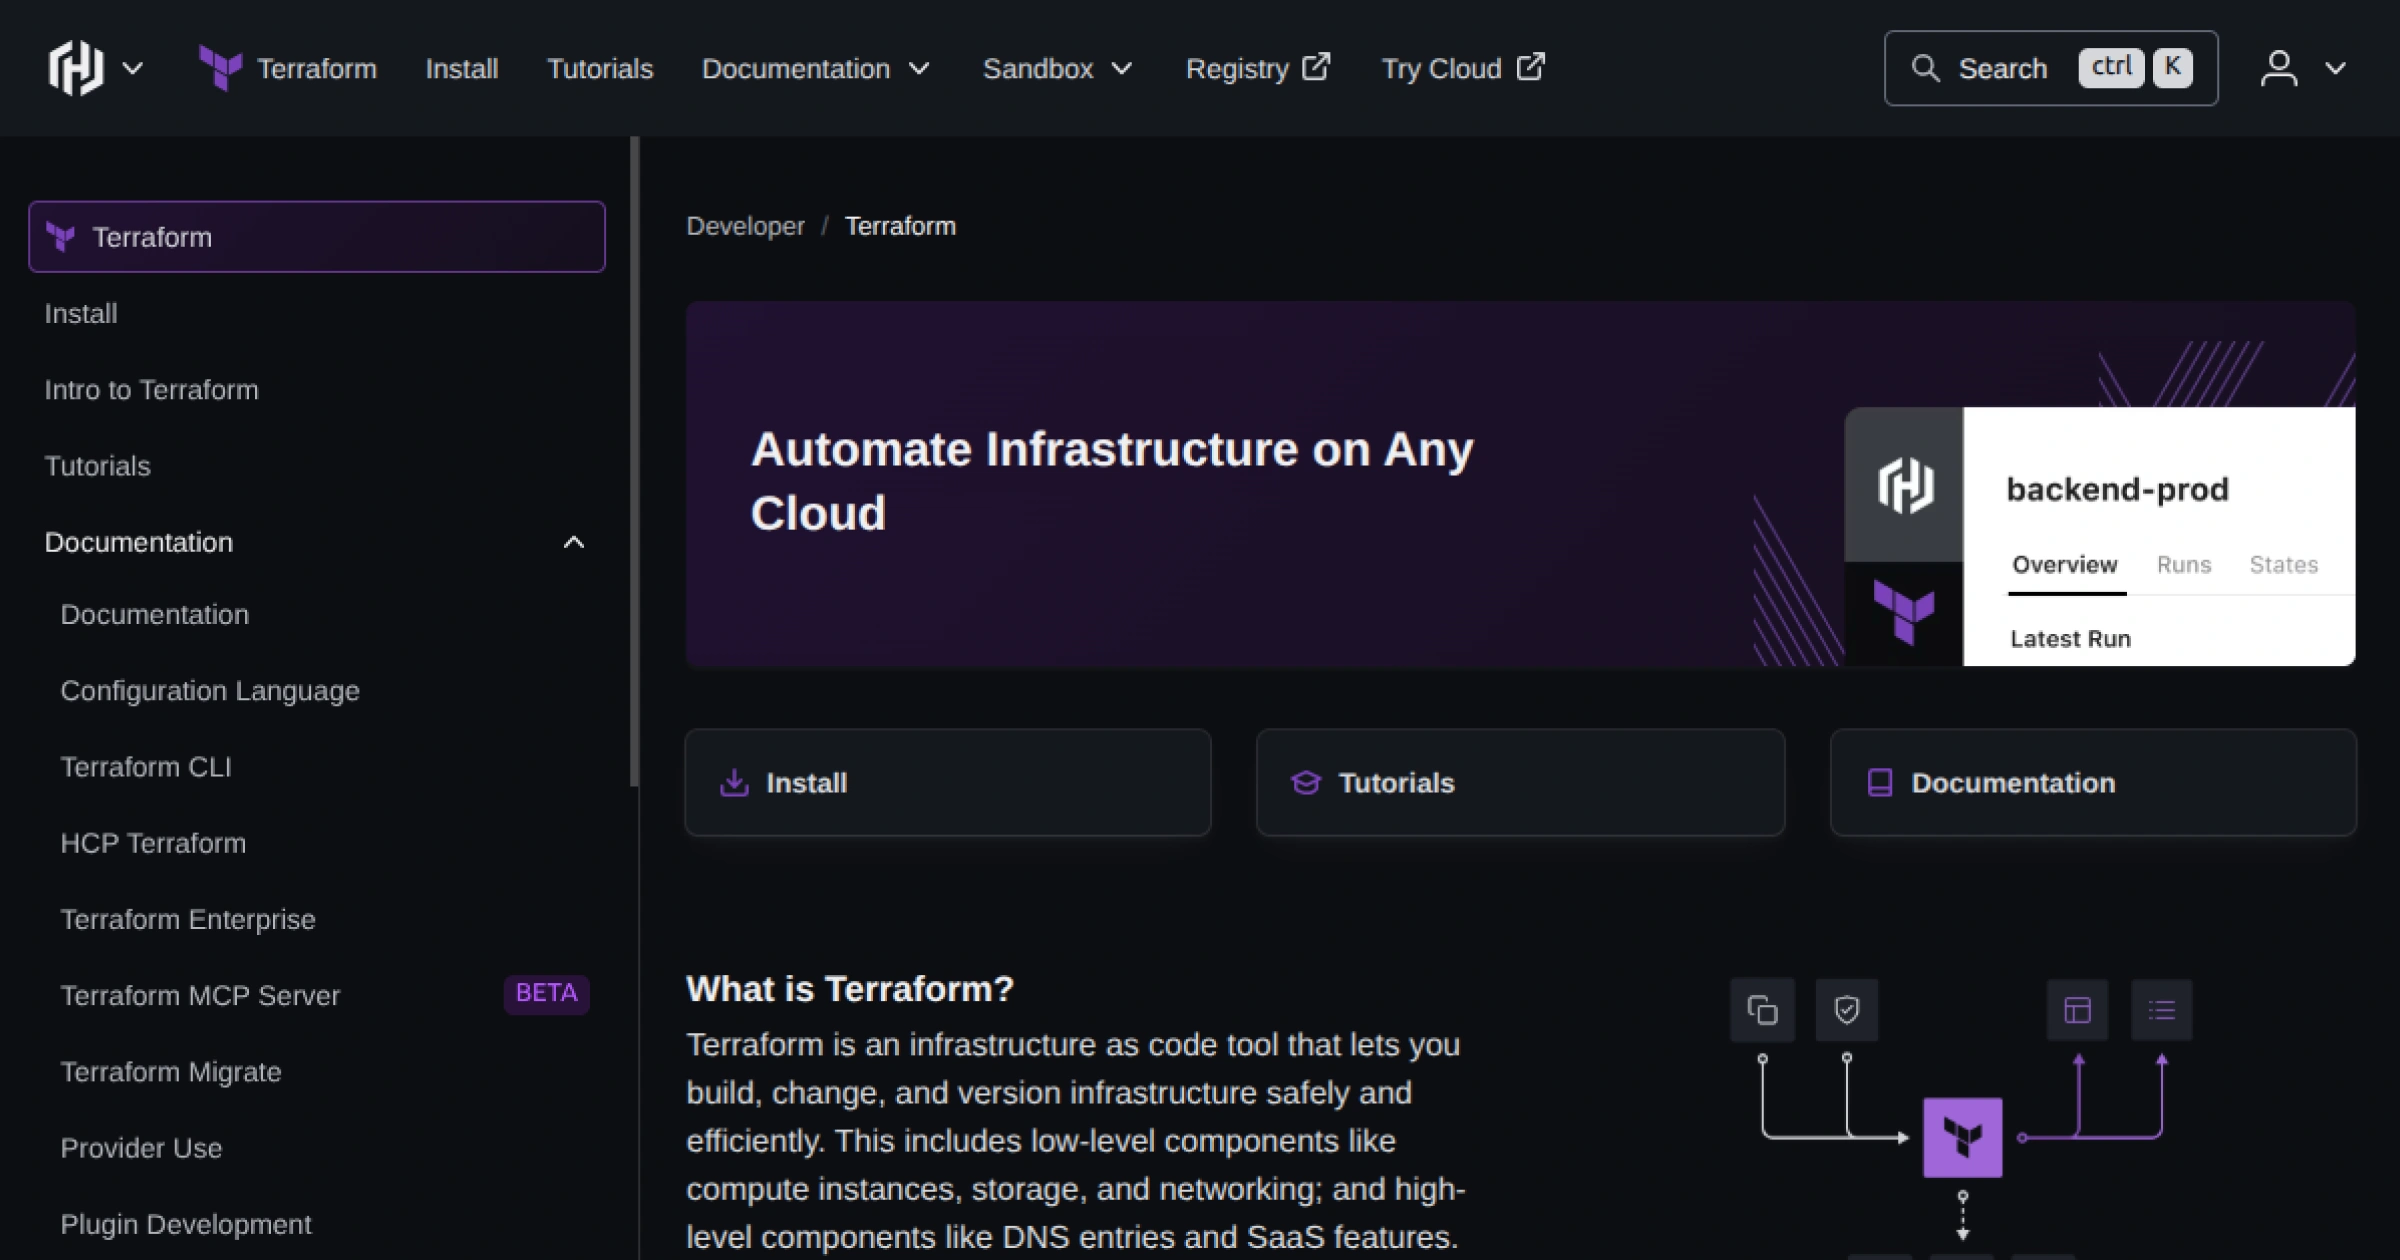Click the BETA badge
Image resolution: width=2400 pixels, height=1260 pixels.
click(x=546, y=993)
